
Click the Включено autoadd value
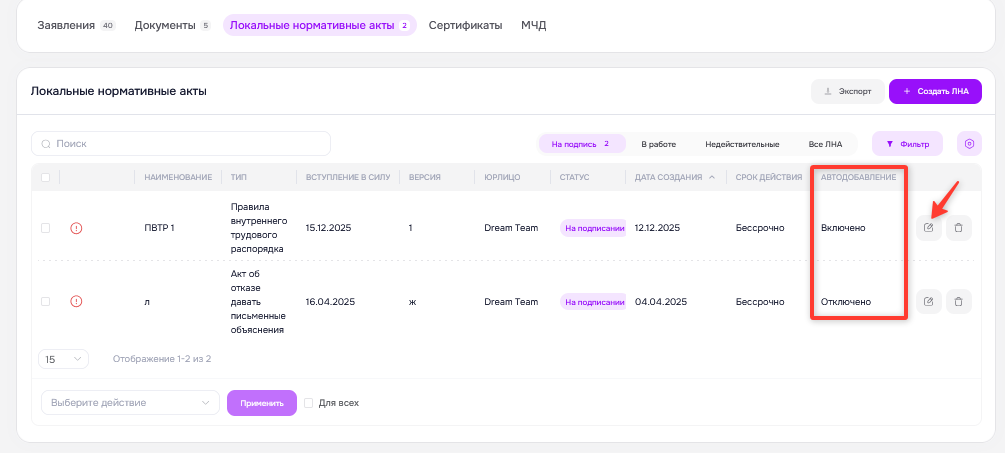(x=843, y=228)
